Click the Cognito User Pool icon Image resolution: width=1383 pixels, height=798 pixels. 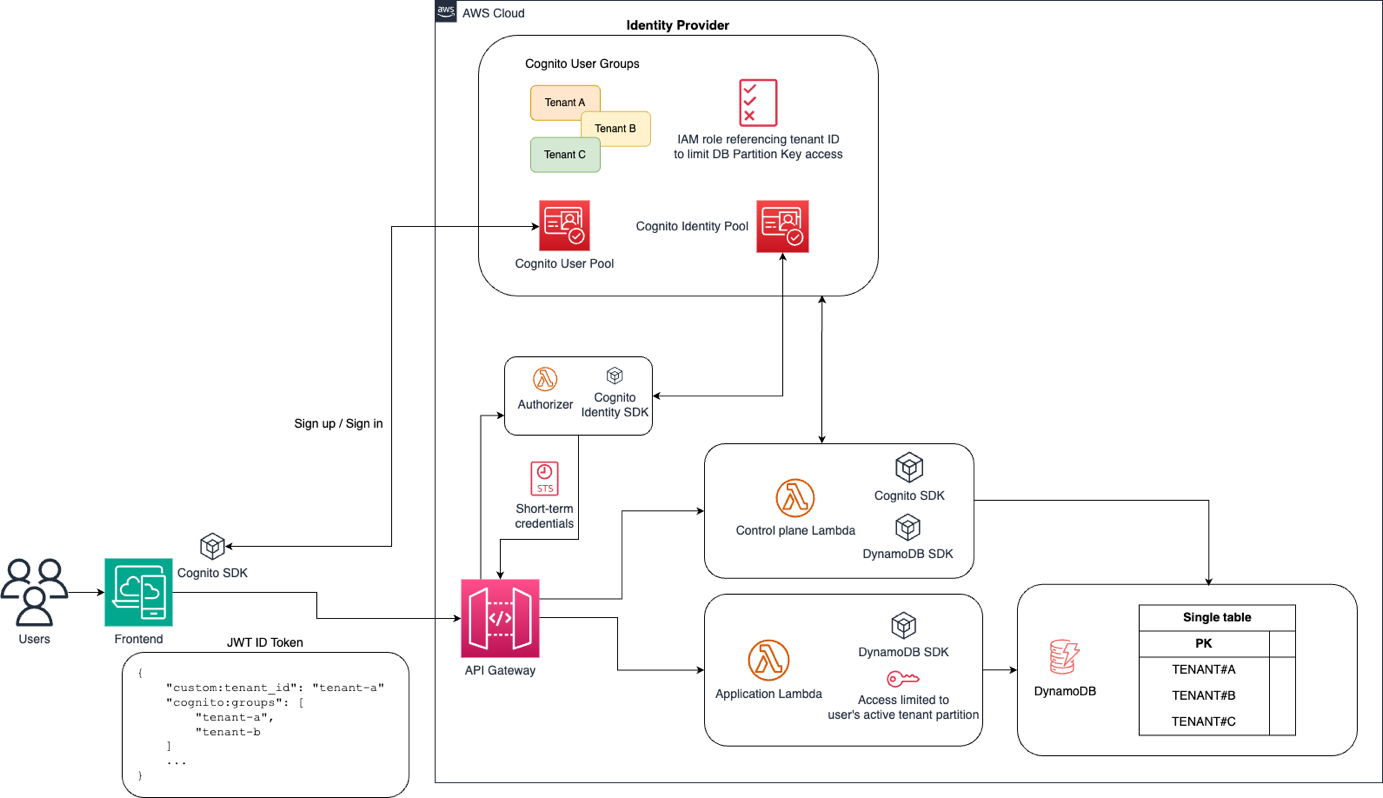(x=564, y=226)
